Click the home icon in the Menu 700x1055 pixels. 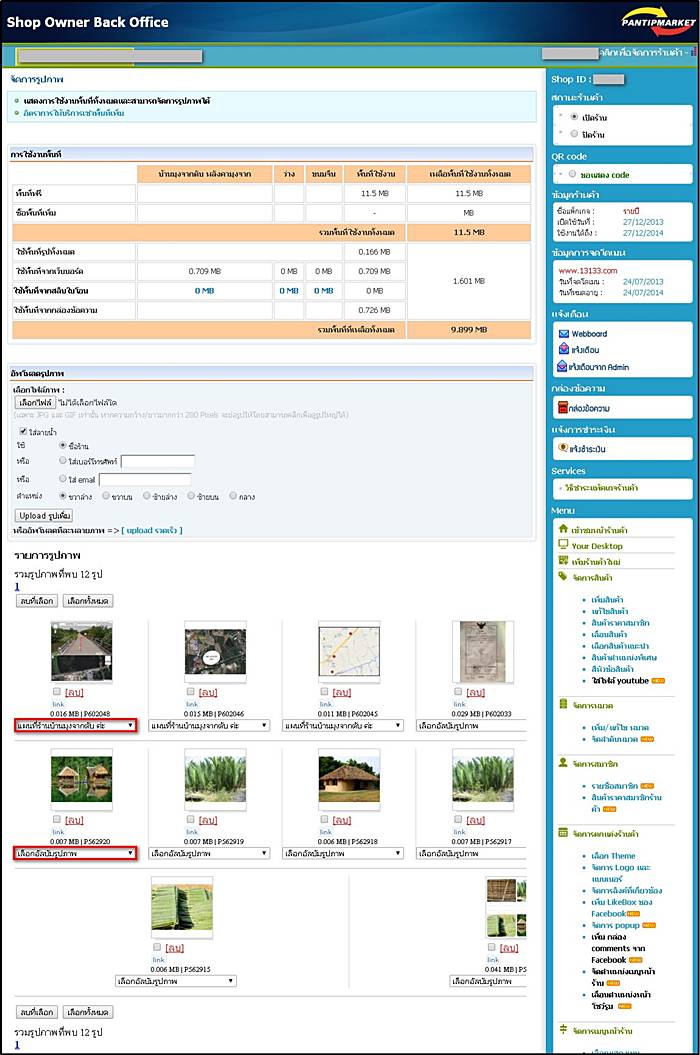point(564,529)
